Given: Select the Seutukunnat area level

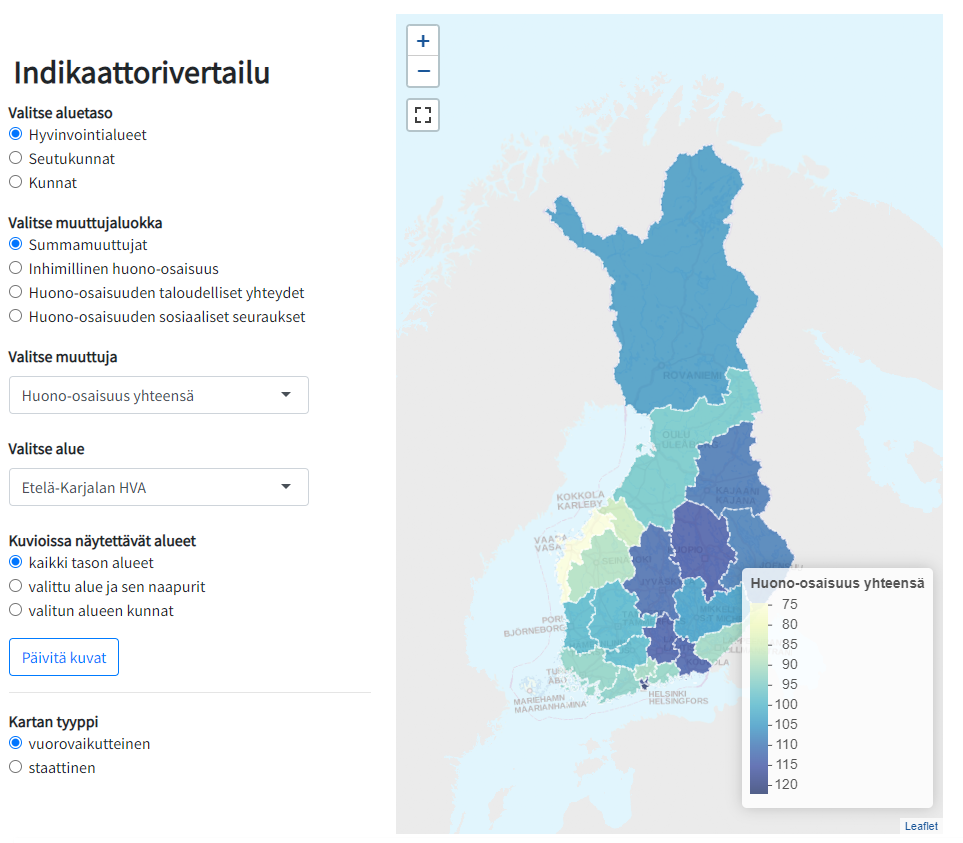Looking at the screenshot, I should coord(15,158).
